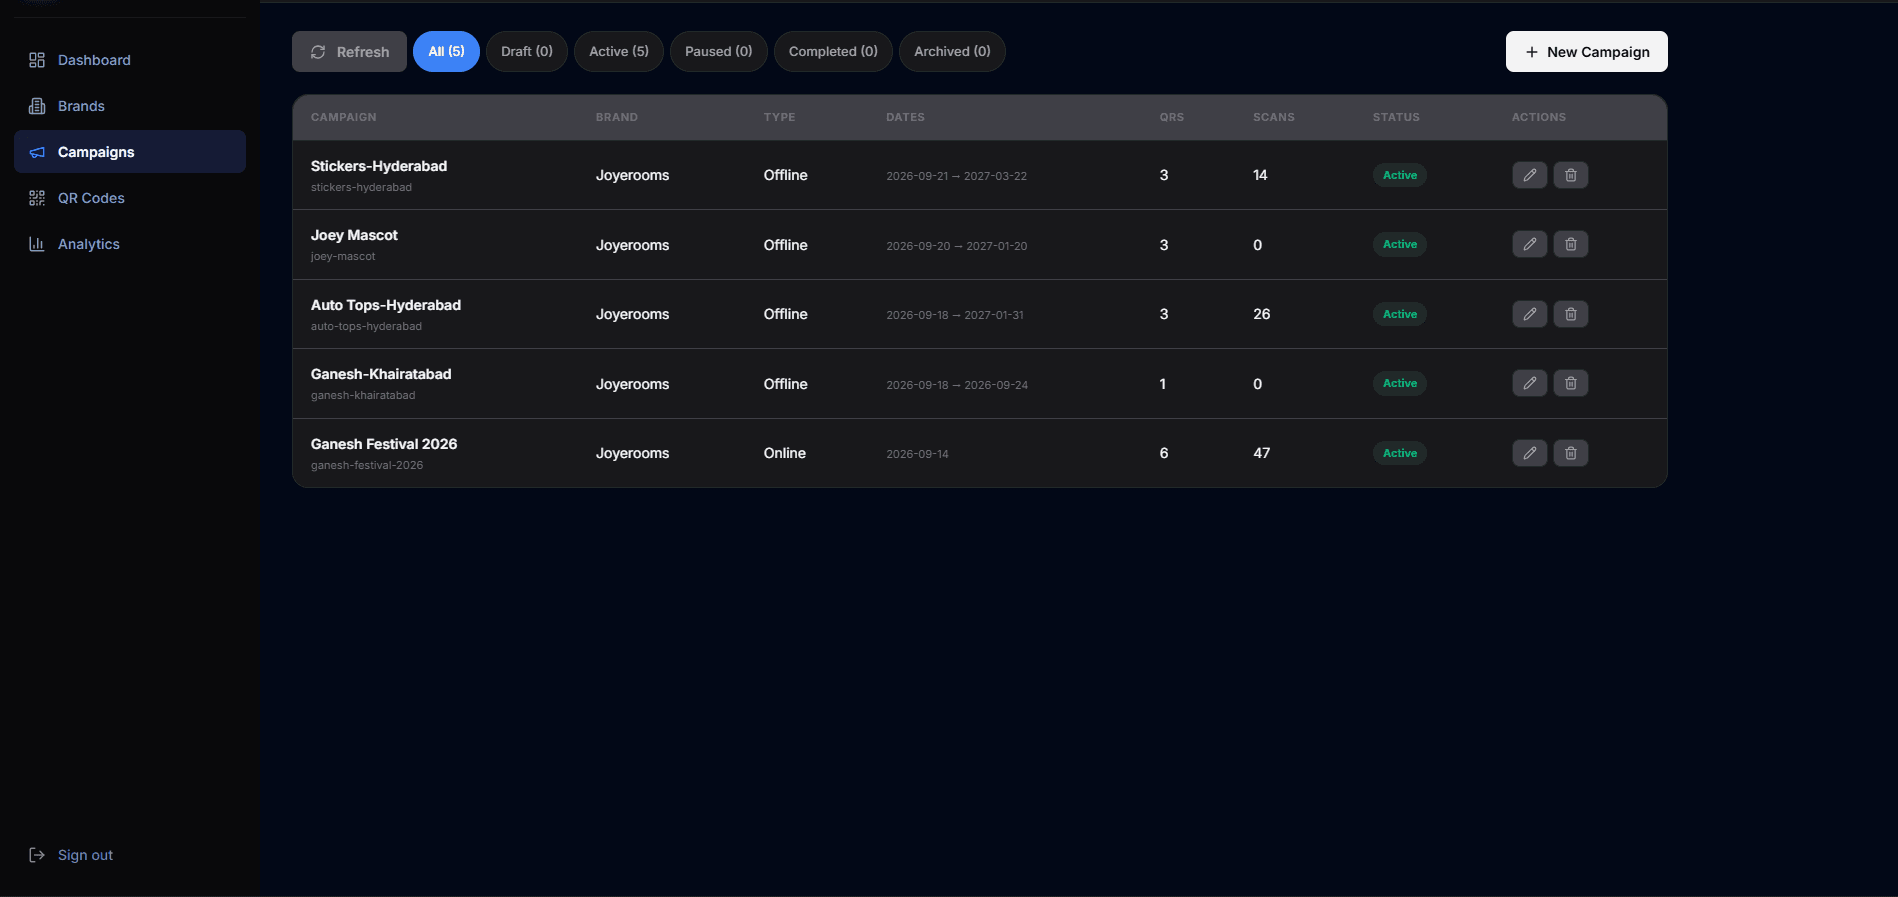Open QR Codes page from sidebar
The height and width of the screenshot is (897, 1898).
(x=130, y=198)
